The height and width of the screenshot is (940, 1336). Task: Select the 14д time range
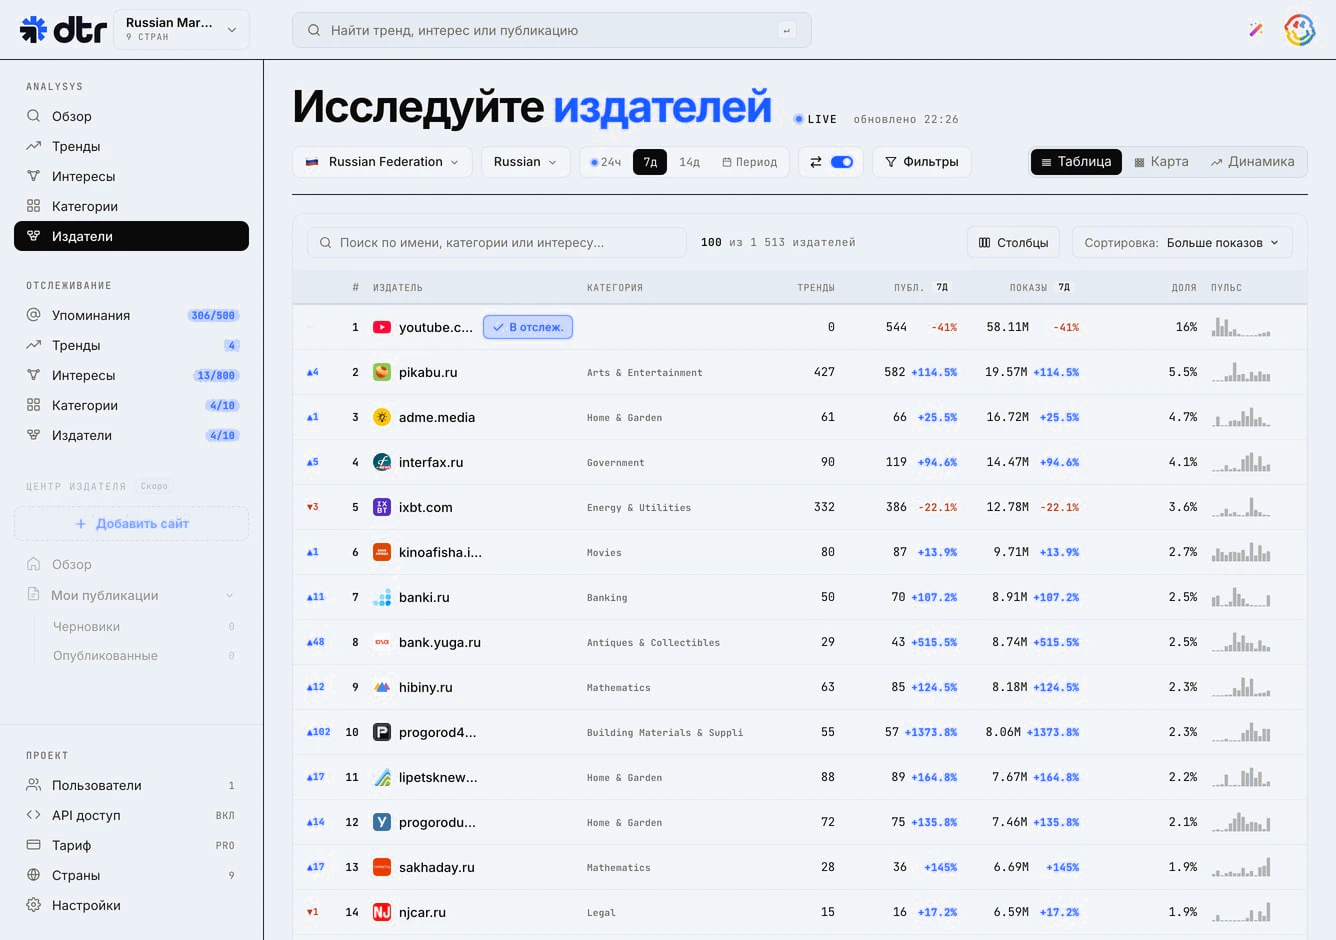pos(690,162)
